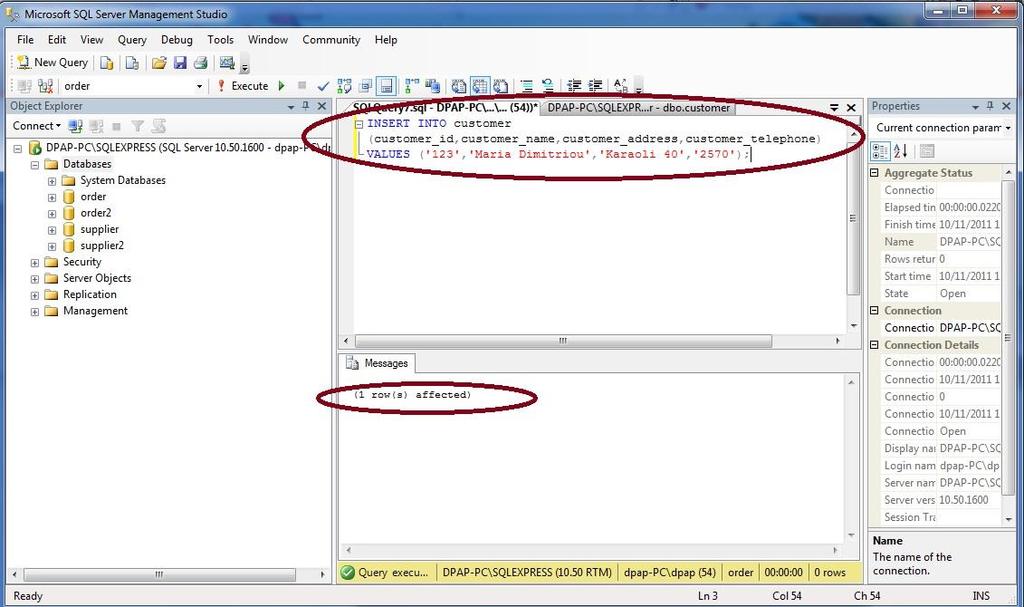Screen dimensions: 1024x607
Task: Open a Database Engine Query from toolbar
Action: coord(106,63)
